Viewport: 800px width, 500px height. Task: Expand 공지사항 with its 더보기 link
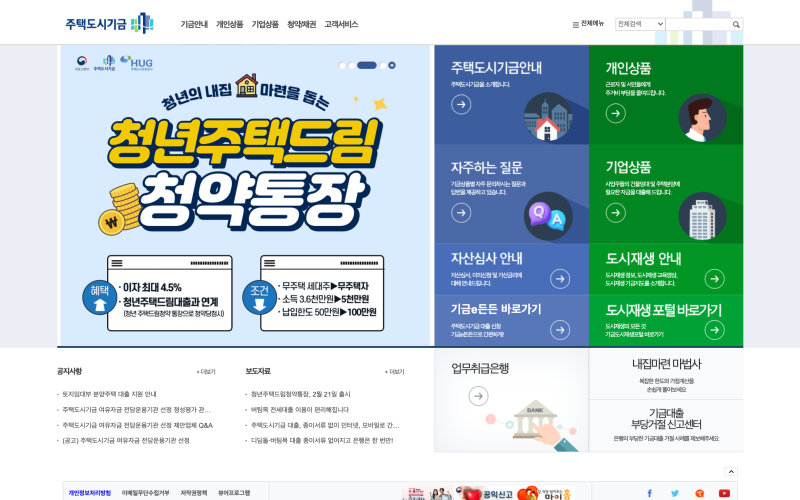coord(206,372)
